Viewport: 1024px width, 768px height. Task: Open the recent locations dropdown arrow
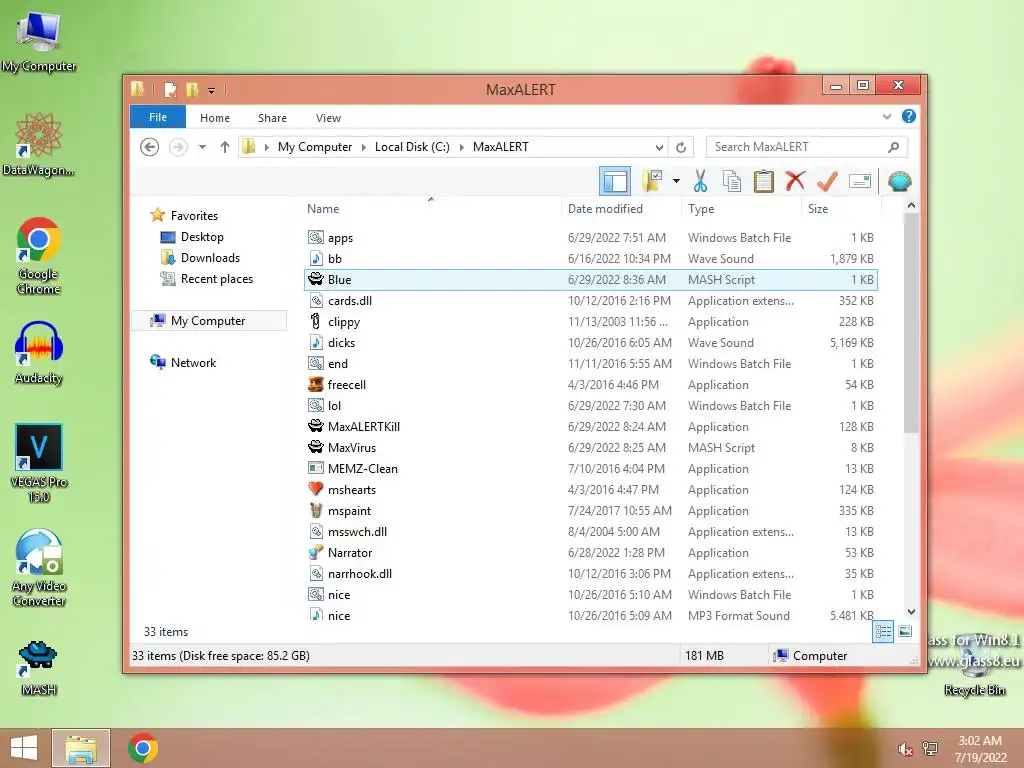pyautogui.click(x=202, y=147)
